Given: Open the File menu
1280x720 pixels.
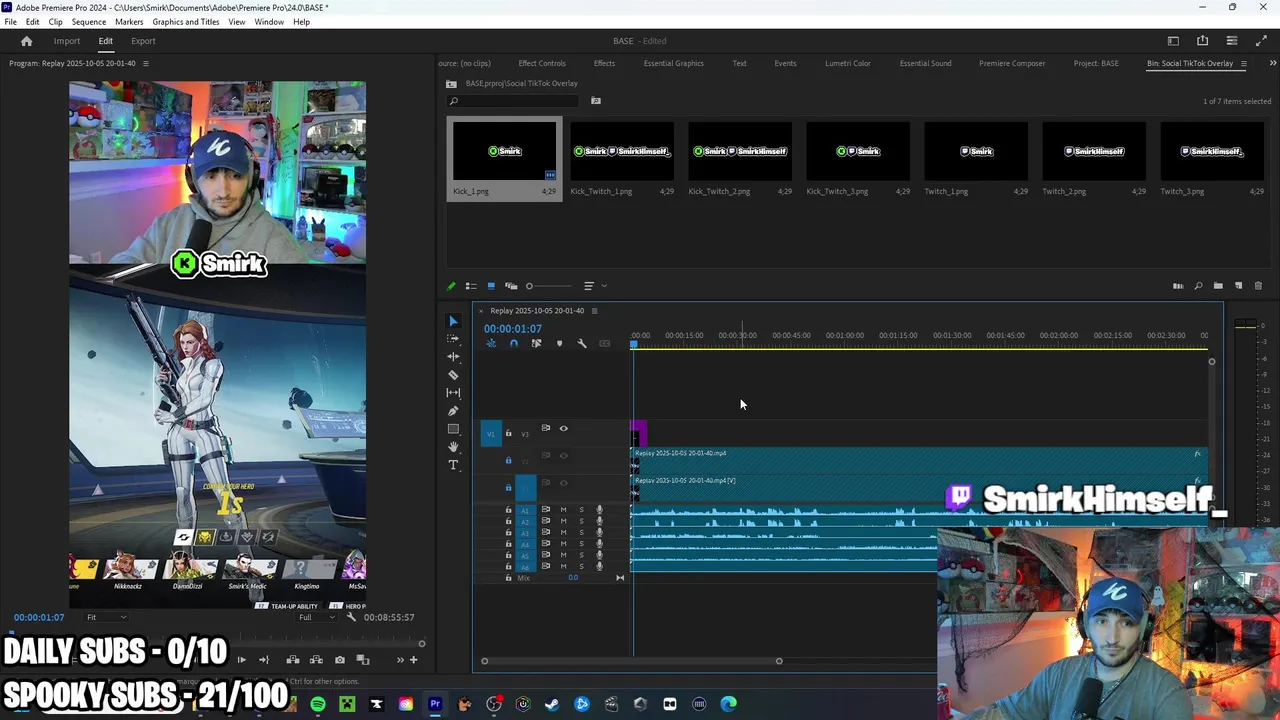Looking at the screenshot, I should point(10,22).
